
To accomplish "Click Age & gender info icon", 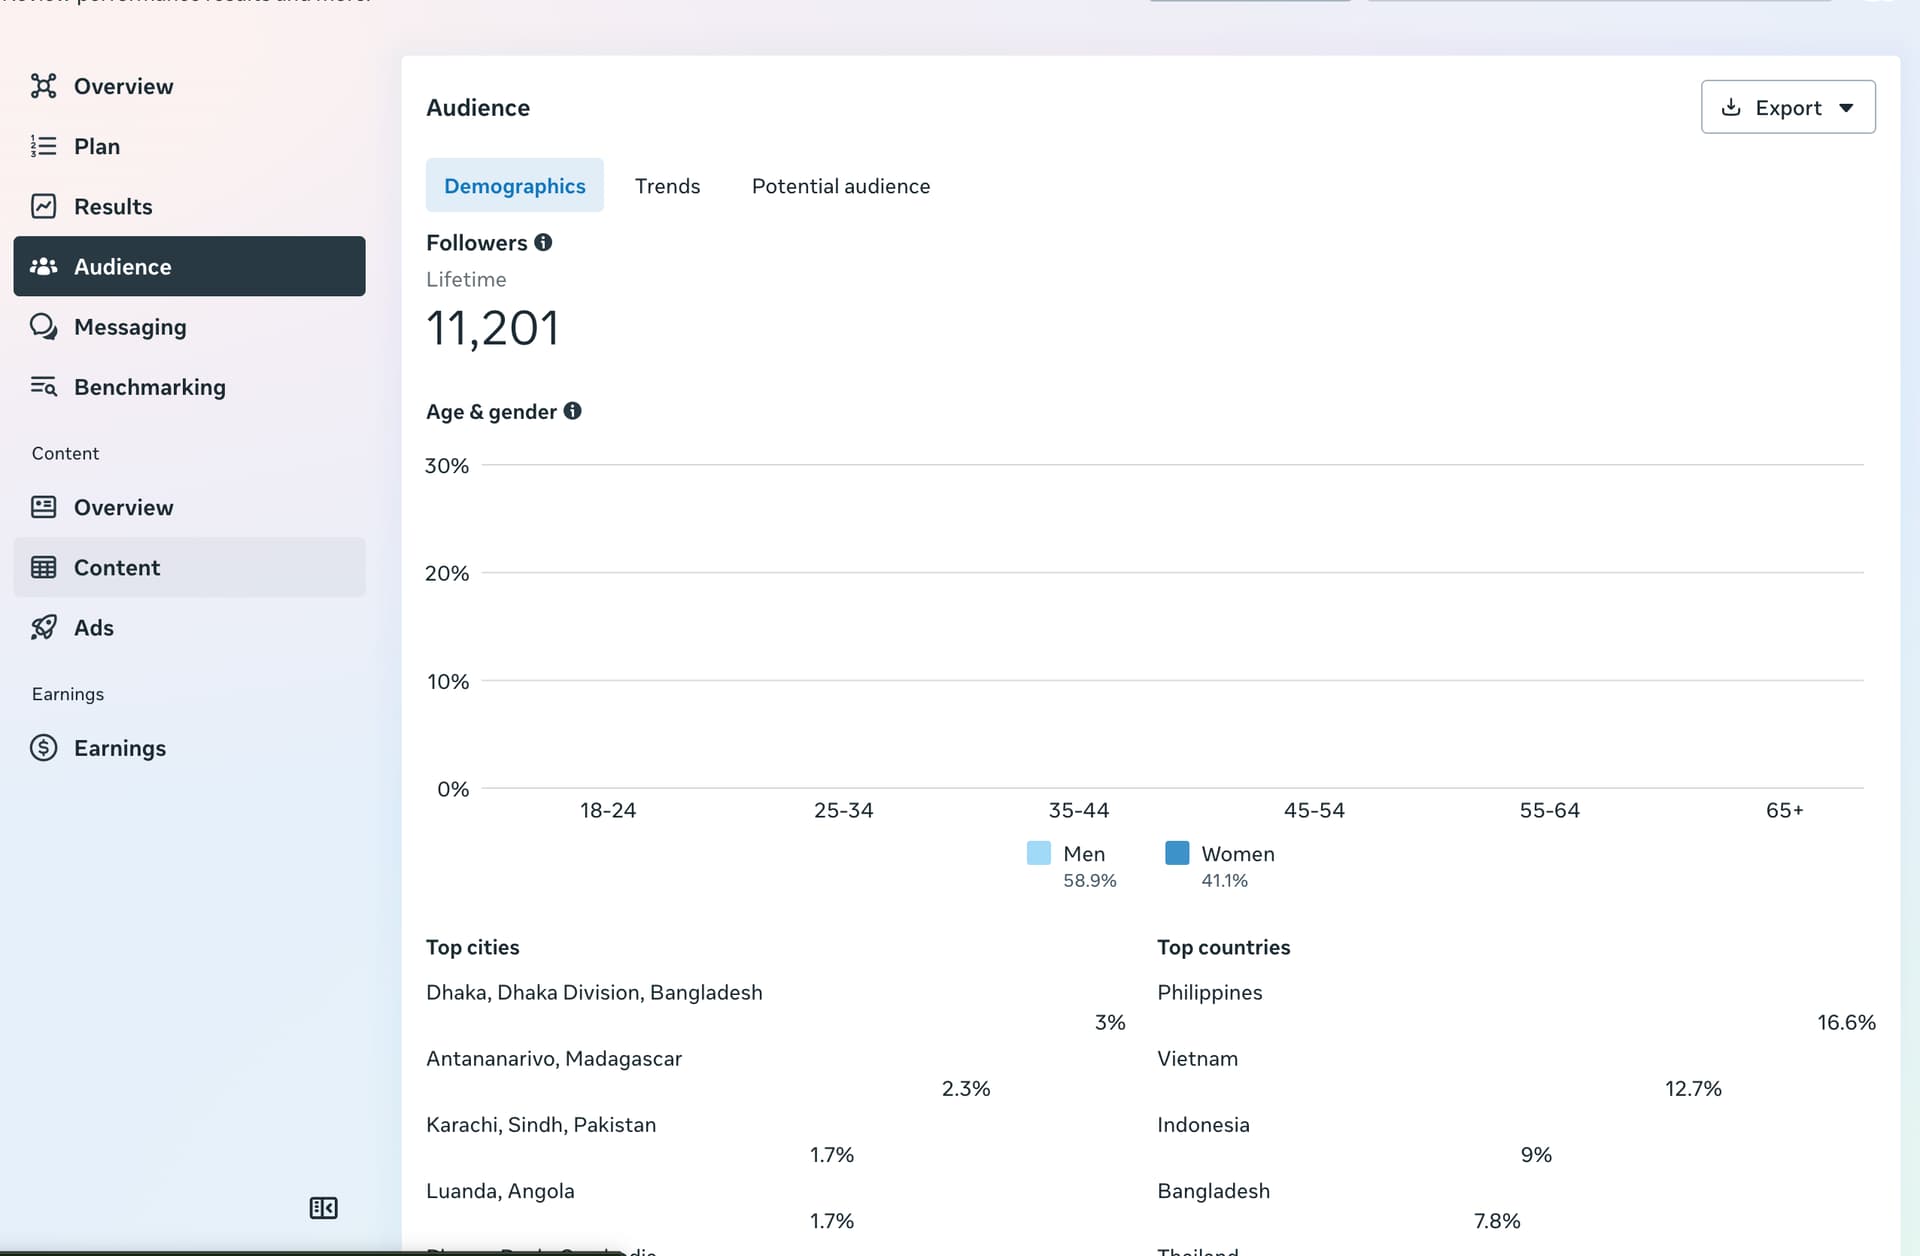I will 572,411.
